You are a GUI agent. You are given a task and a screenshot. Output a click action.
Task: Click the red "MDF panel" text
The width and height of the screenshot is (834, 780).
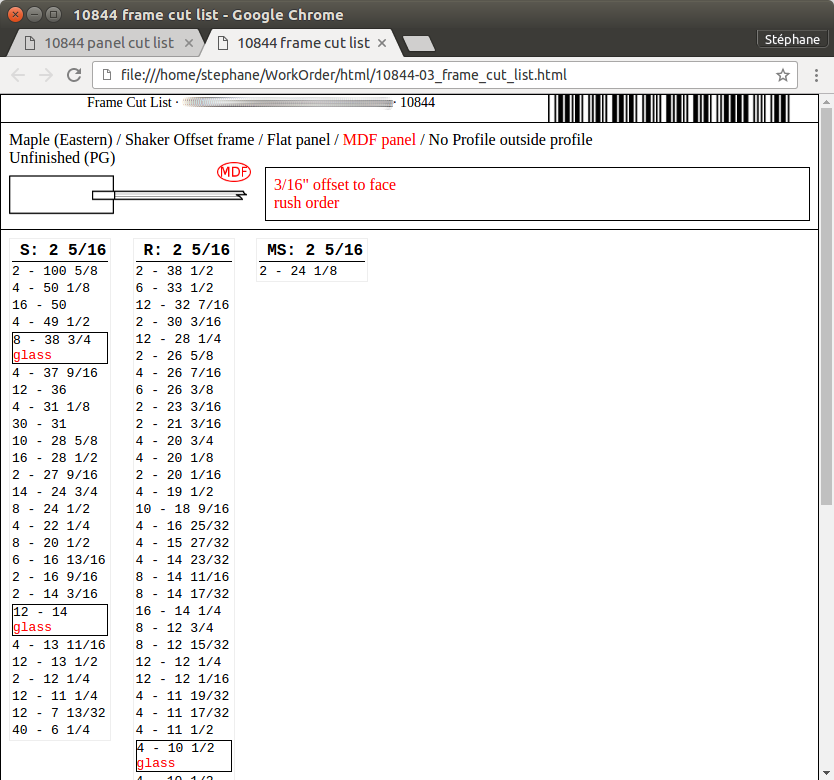click(379, 140)
